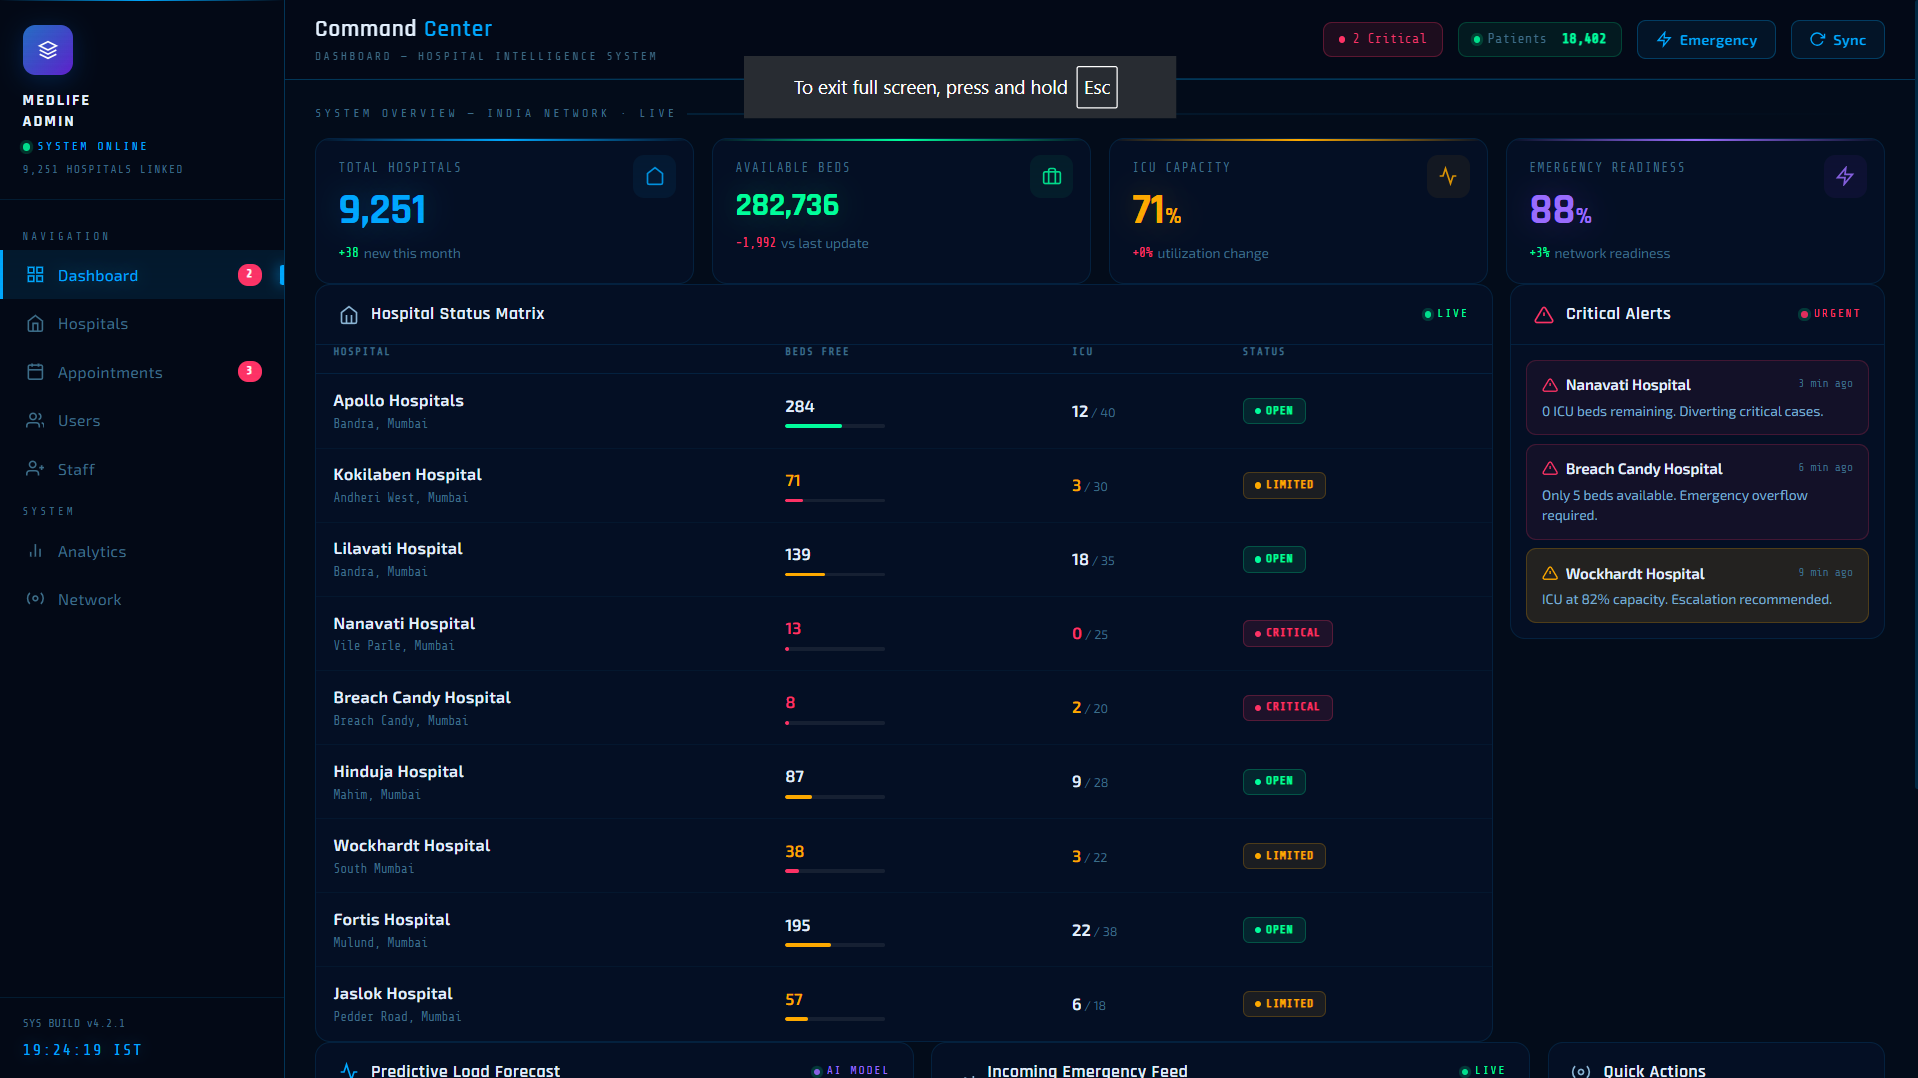Open the Wockhardt Hospital alert card
Screen dimensions: 1918x1078
click(x=1697, y=585)
